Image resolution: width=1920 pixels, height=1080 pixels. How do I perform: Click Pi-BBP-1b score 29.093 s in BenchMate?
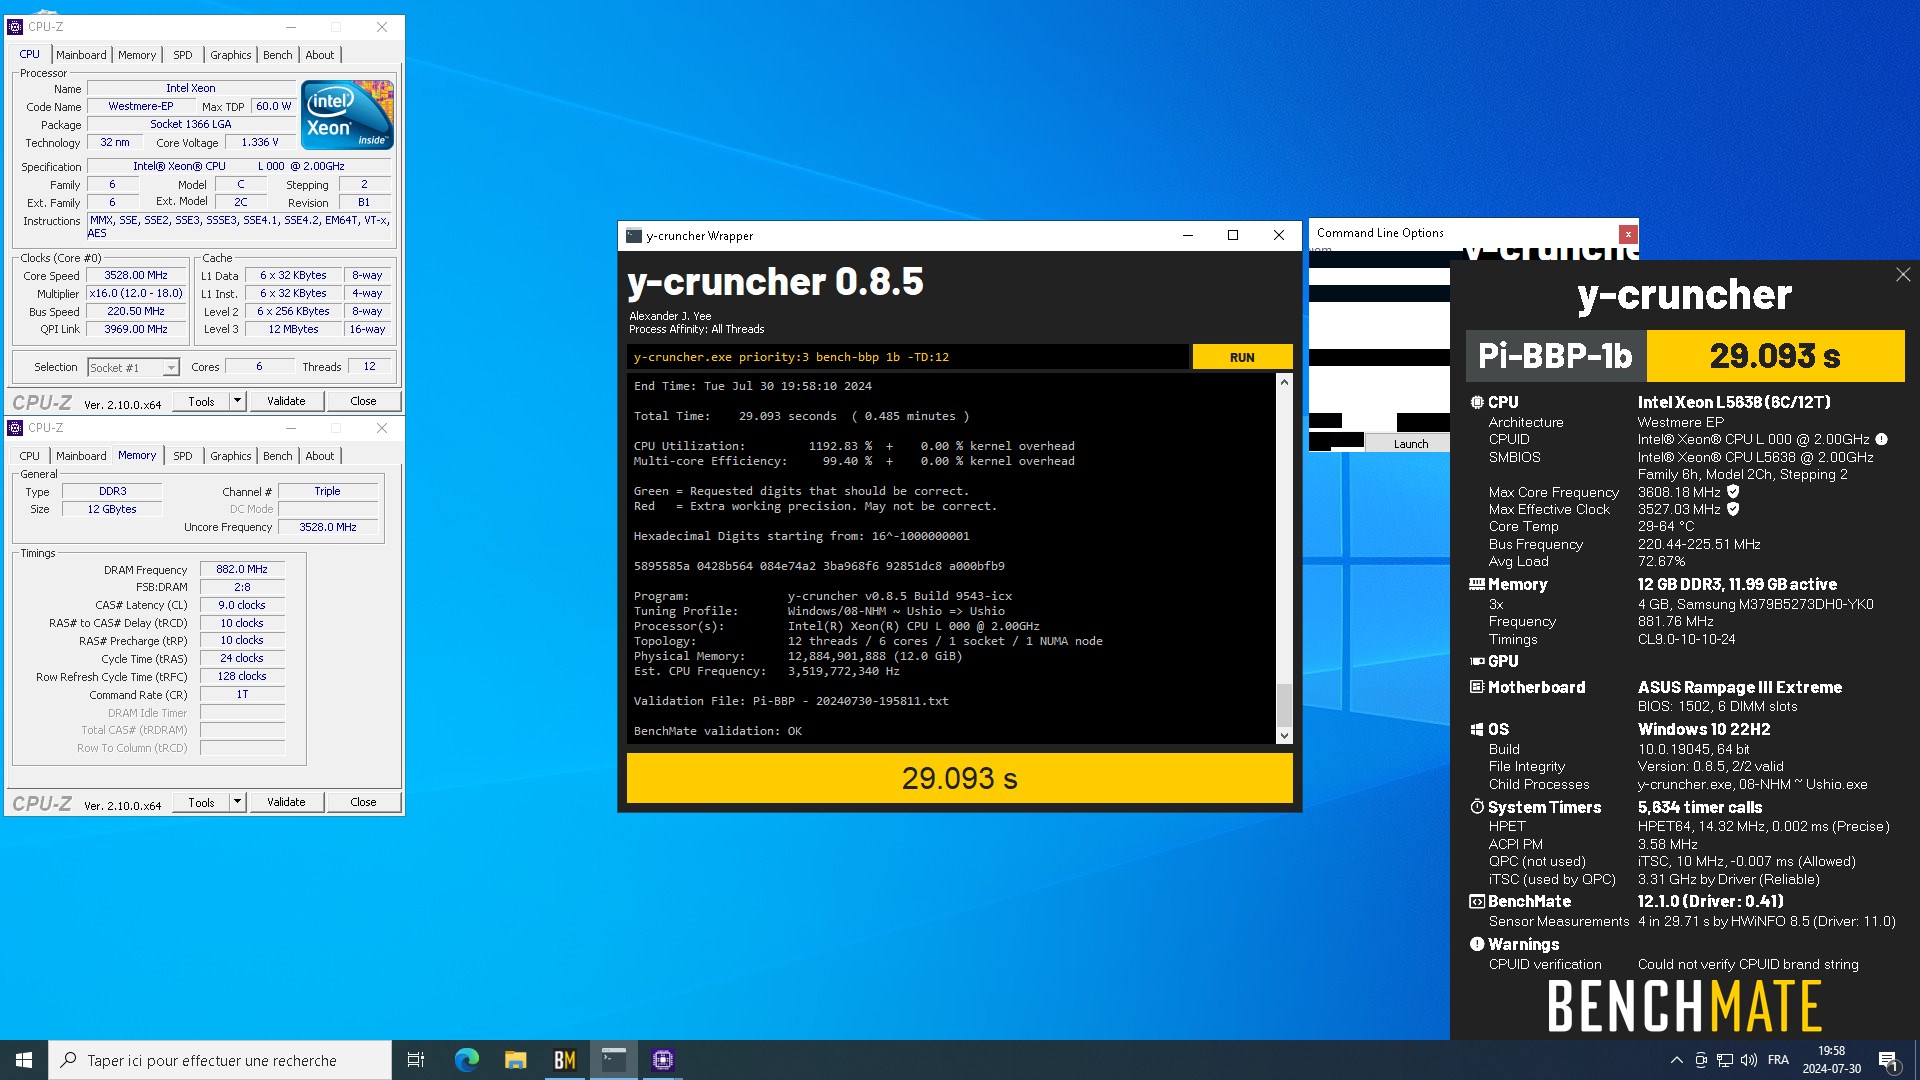(1775, 356)
